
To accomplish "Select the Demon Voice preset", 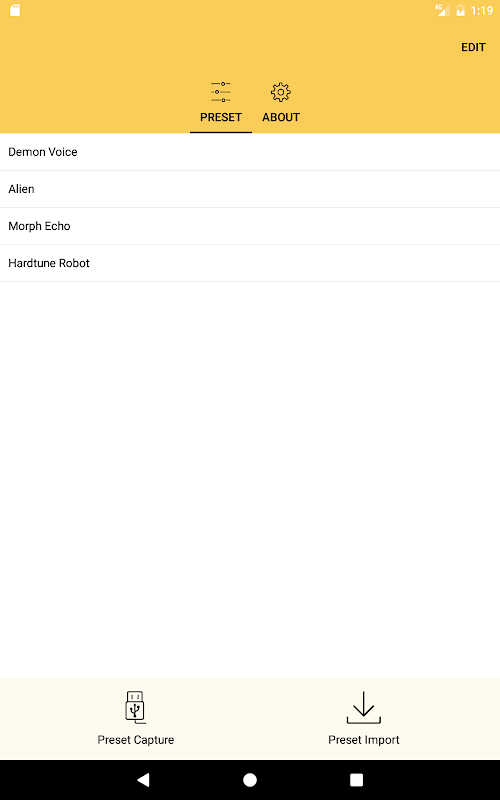I will click(250, 152).
